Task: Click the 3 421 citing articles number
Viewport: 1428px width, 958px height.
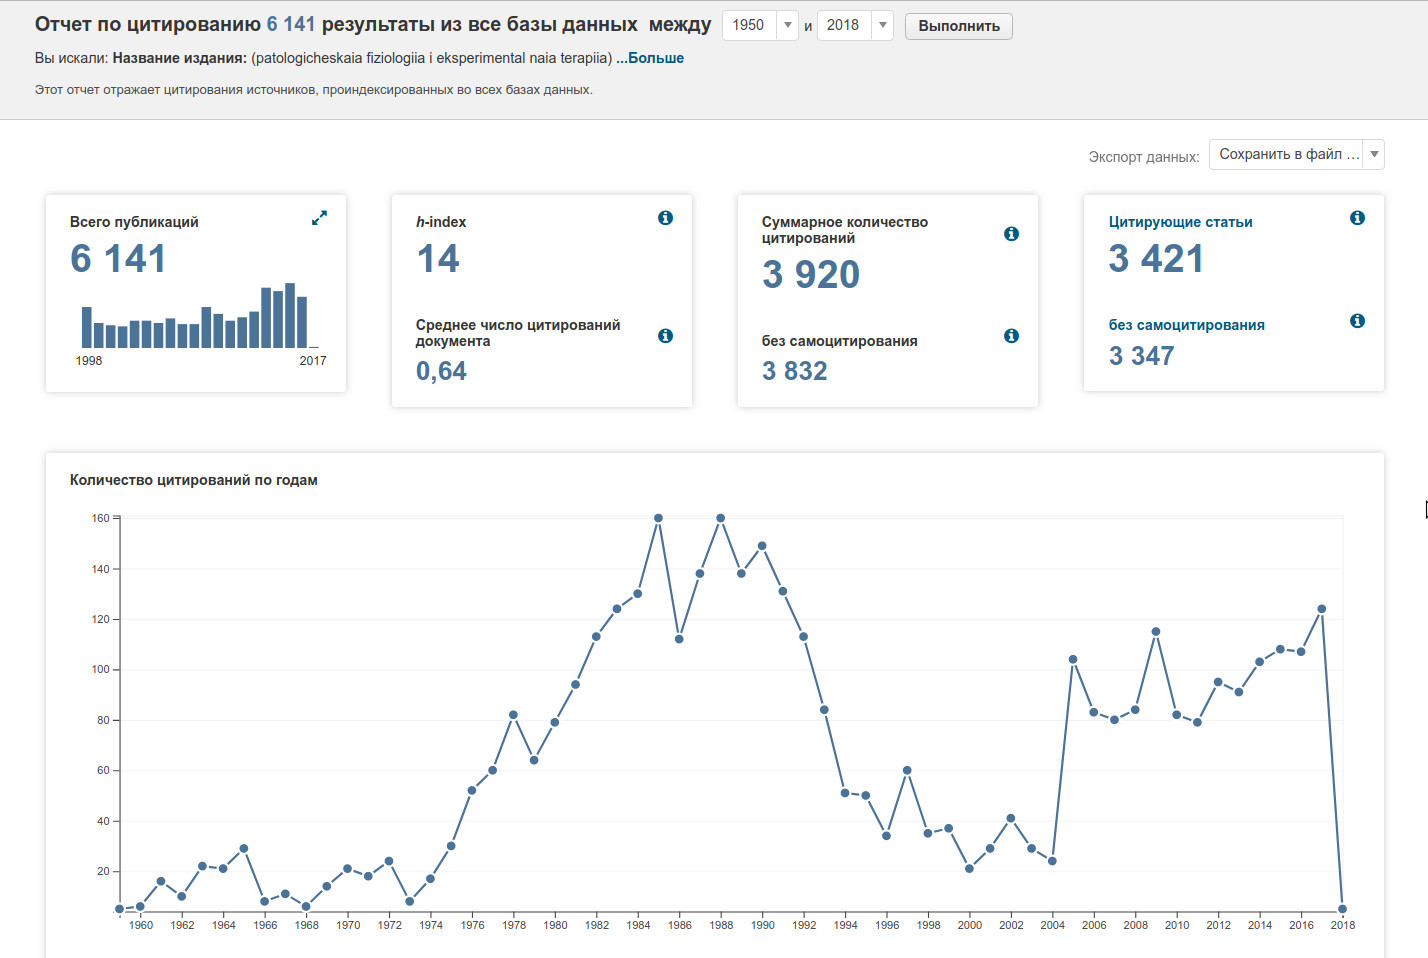Action: (x=1155, y=259)
